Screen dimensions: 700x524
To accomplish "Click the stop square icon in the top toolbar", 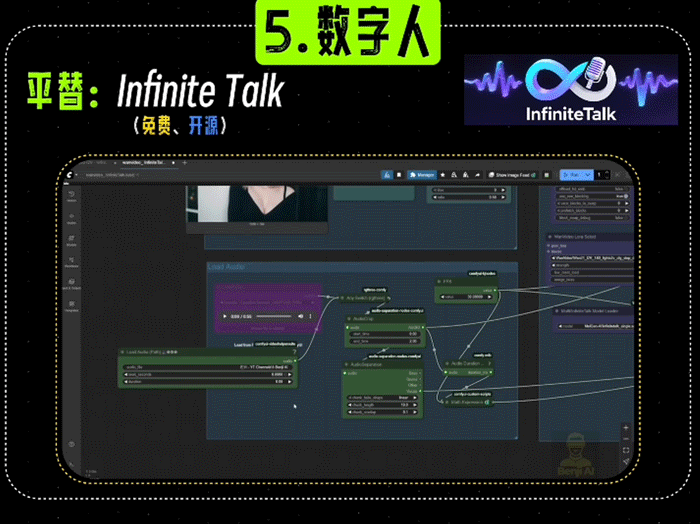I will [x=399, y=175].
